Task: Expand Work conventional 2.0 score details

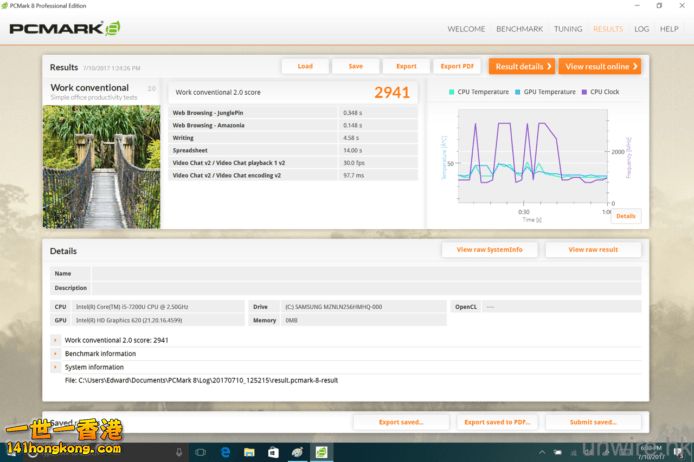Action: [55, 340]
